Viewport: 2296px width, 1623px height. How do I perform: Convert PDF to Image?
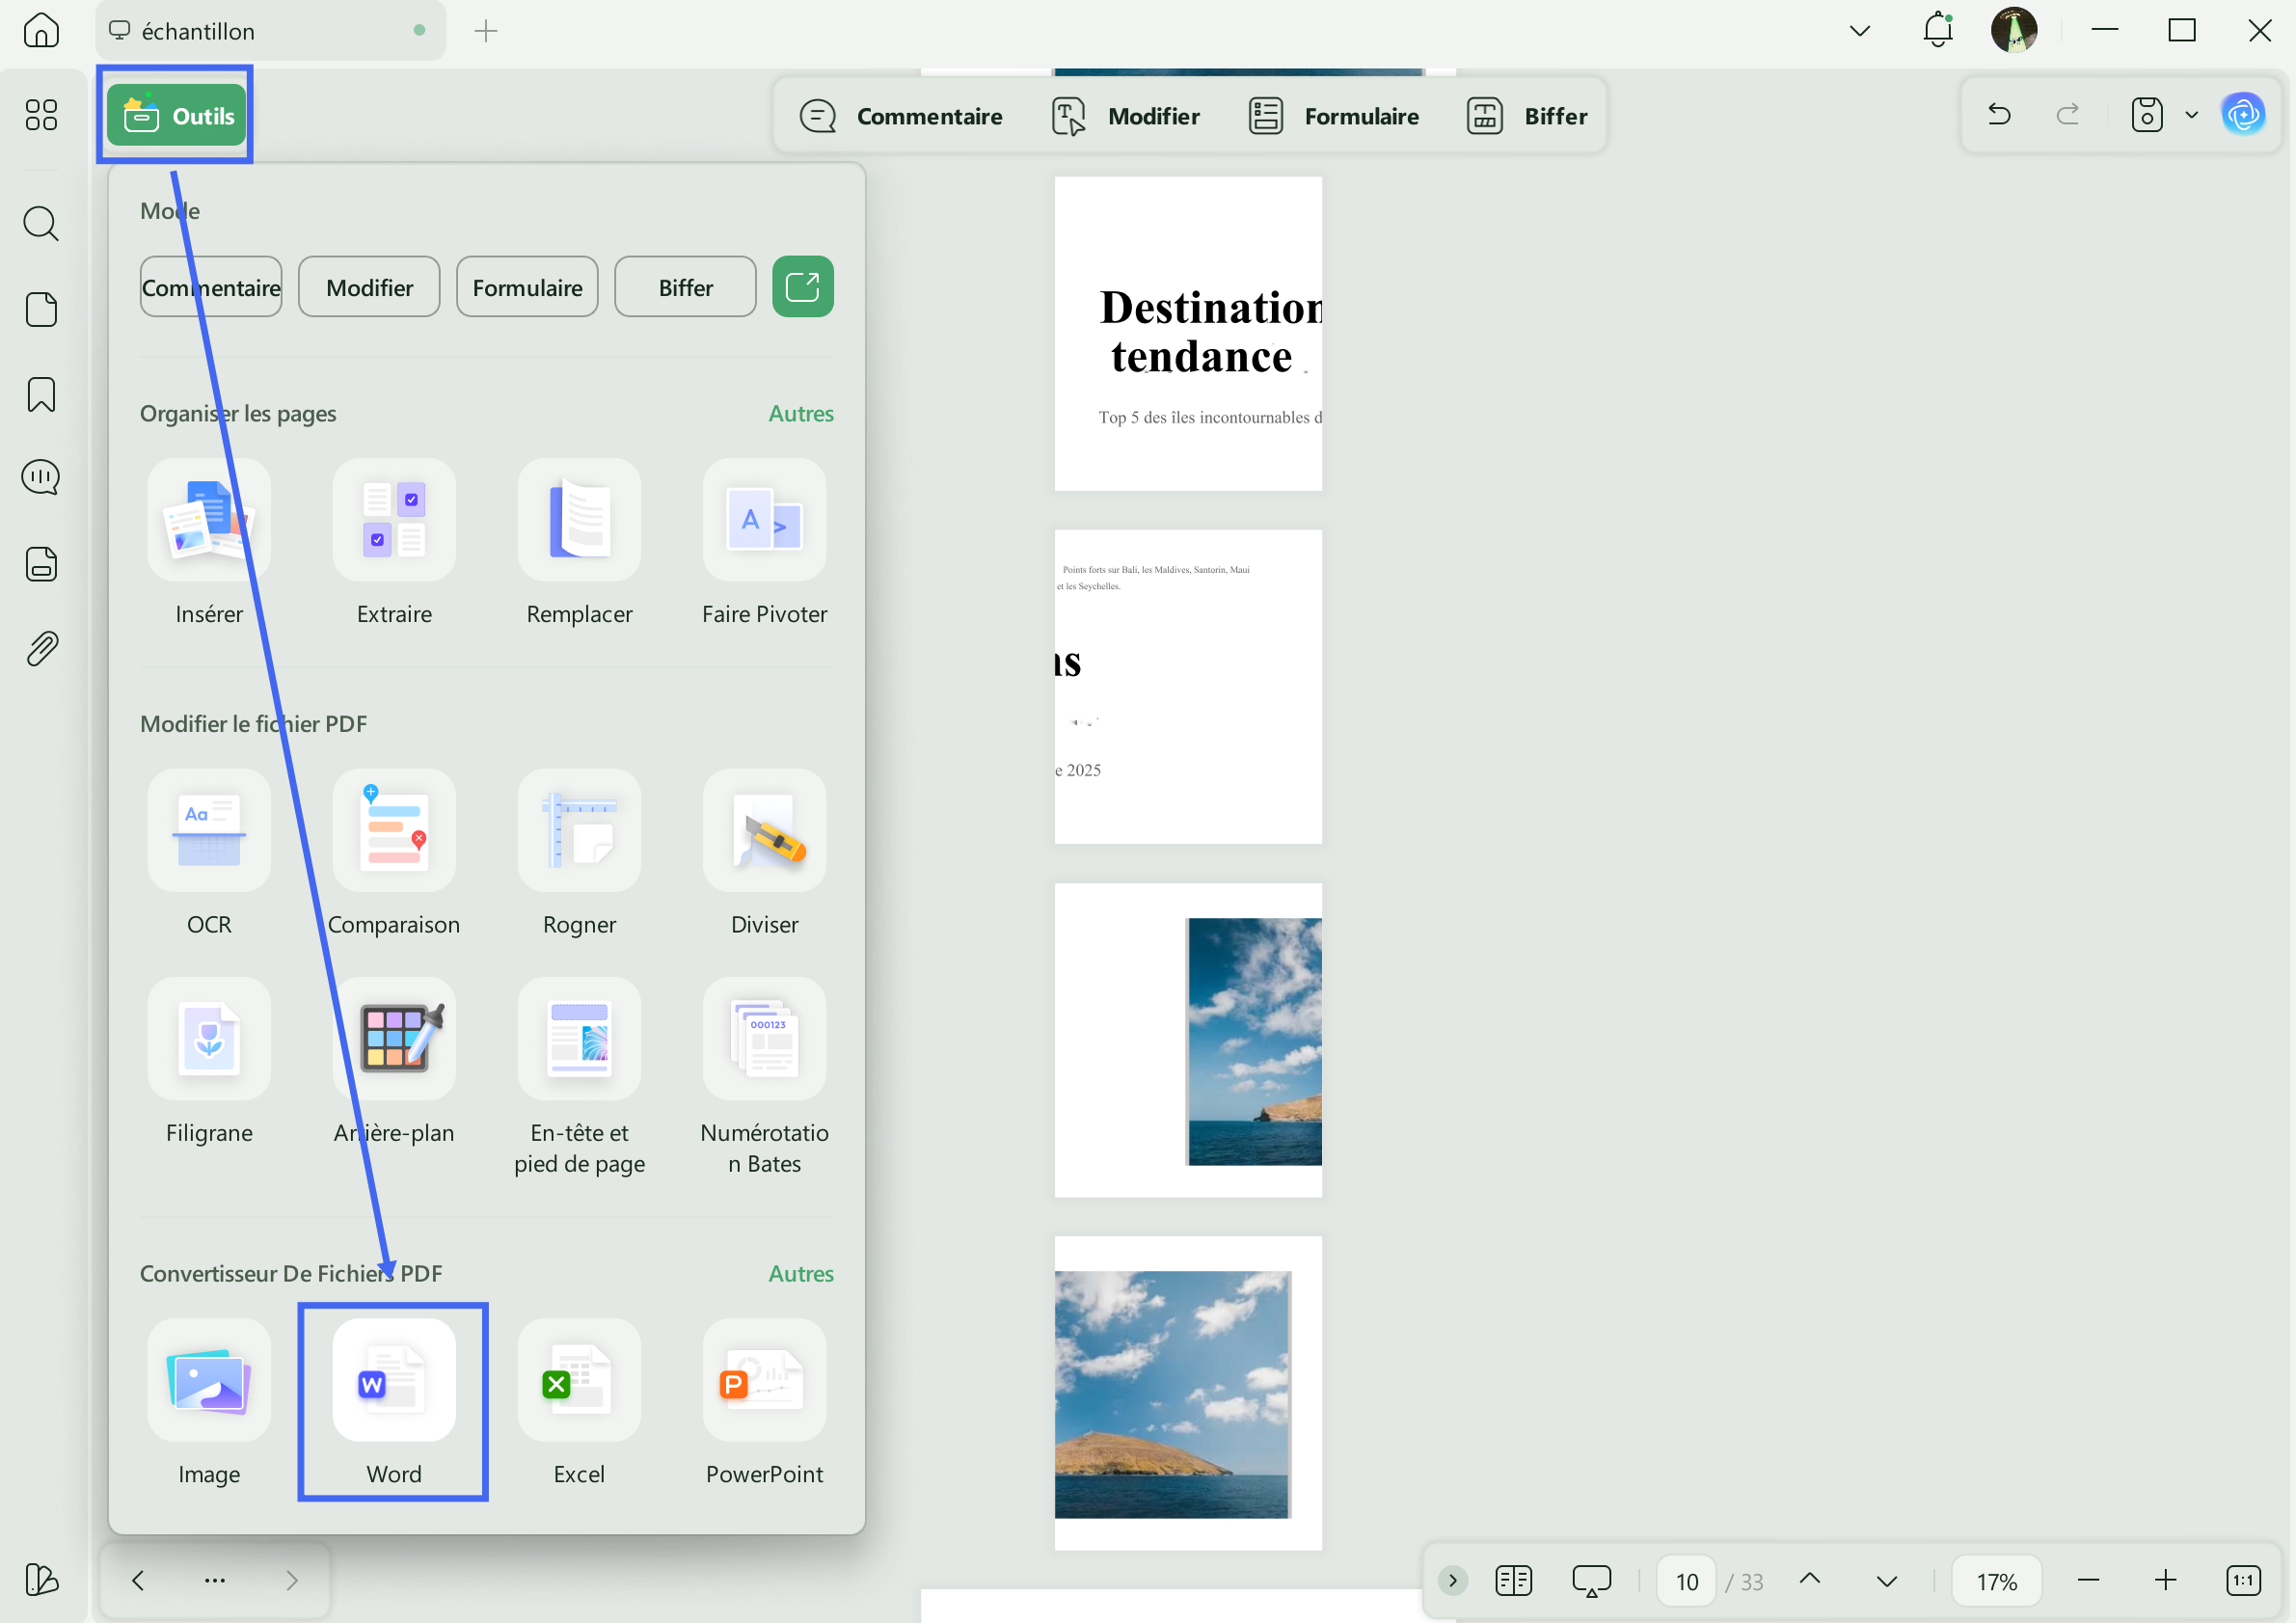(209, 1380)
